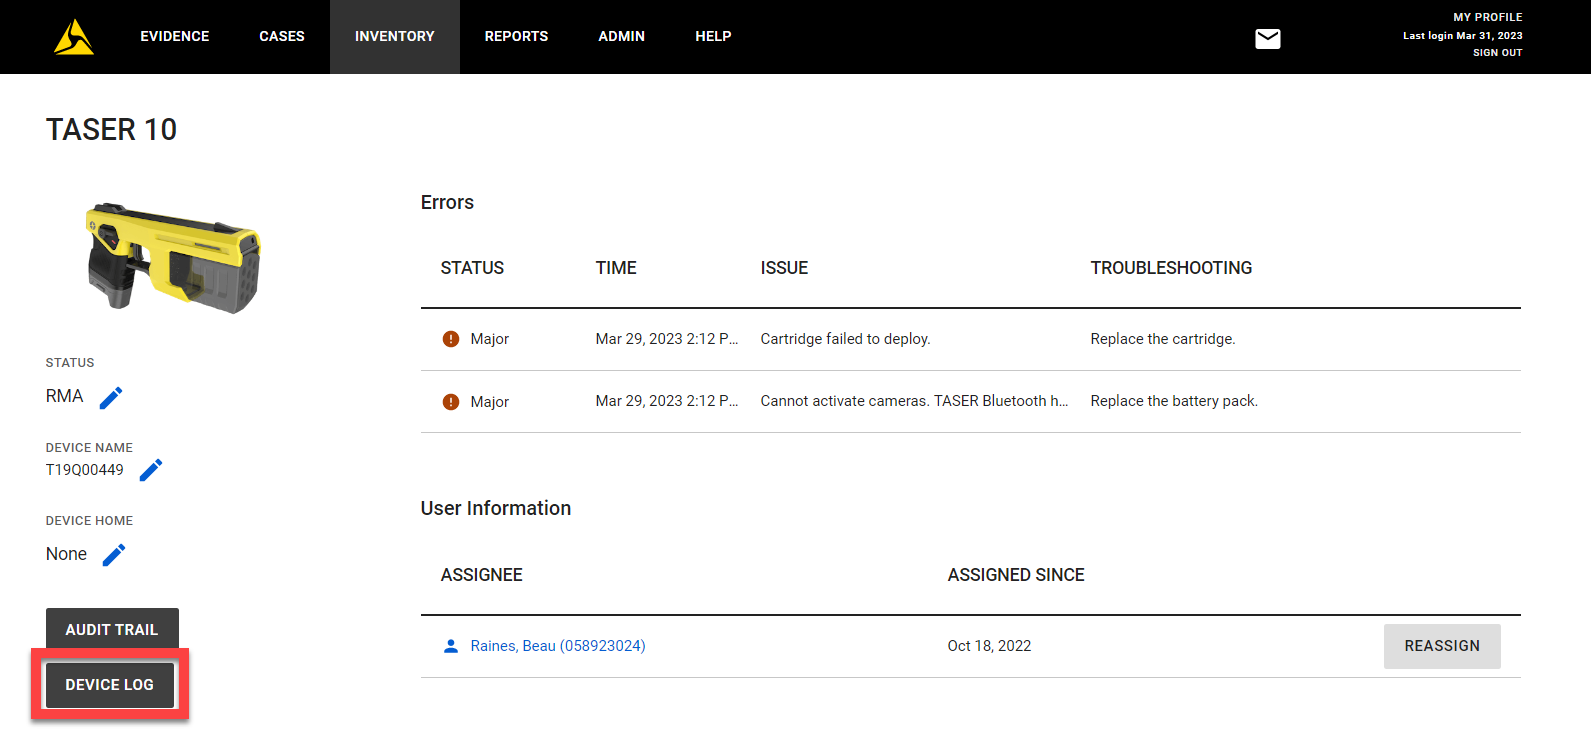Image resolution: width=1591 pixels, height=730 pixels.
Task: Click time cell of cartridge error row
Action: tap(667, 339)
